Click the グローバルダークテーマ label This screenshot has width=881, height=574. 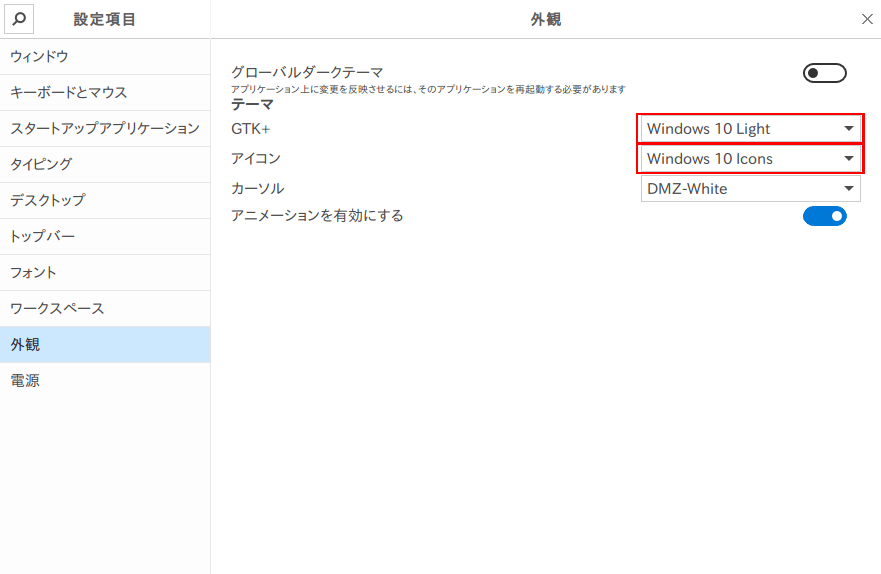pos(307,72)
